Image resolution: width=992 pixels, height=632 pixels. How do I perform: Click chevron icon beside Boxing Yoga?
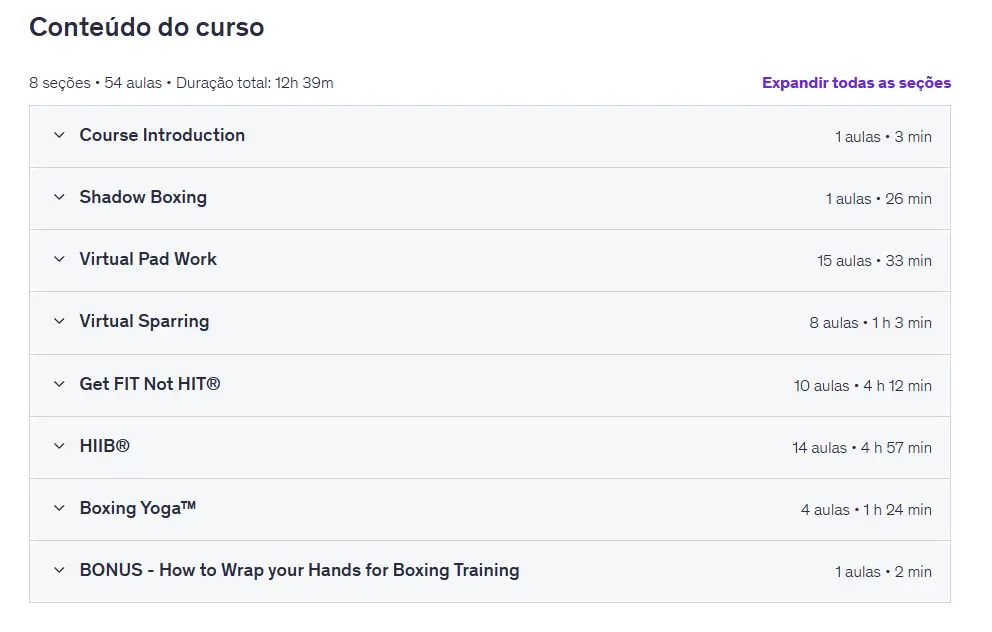point(59,509)
